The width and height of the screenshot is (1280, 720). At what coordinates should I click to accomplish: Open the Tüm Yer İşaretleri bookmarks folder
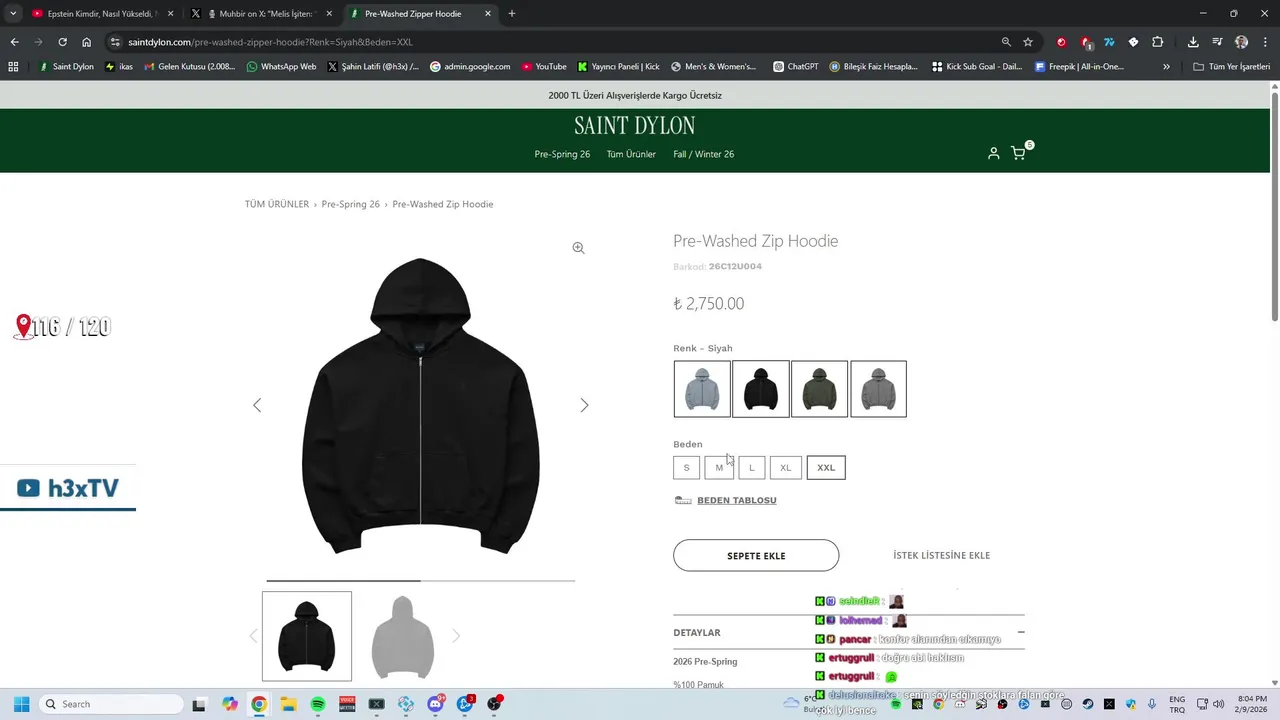(x=1232, y=67)
